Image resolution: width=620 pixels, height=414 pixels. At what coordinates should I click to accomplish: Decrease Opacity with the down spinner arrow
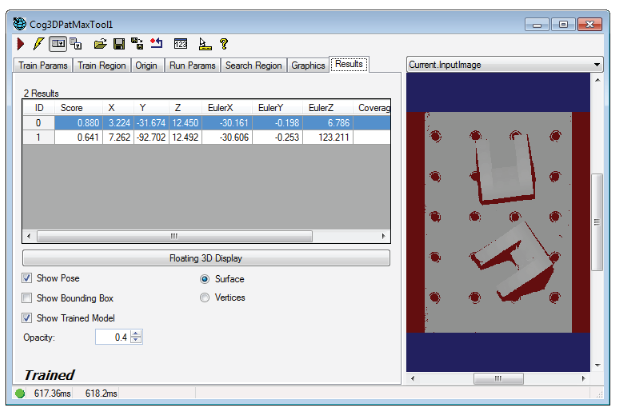click(136, 340)
